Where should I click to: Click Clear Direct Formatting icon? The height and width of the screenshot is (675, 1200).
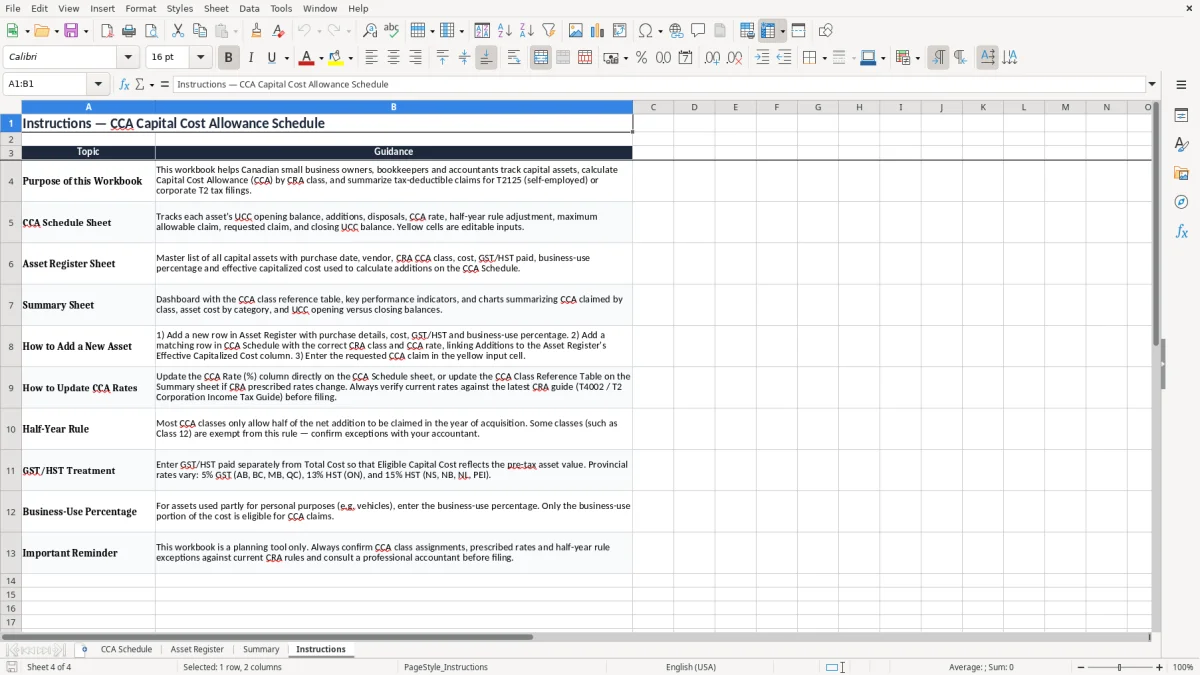click(x=278, y=31)
